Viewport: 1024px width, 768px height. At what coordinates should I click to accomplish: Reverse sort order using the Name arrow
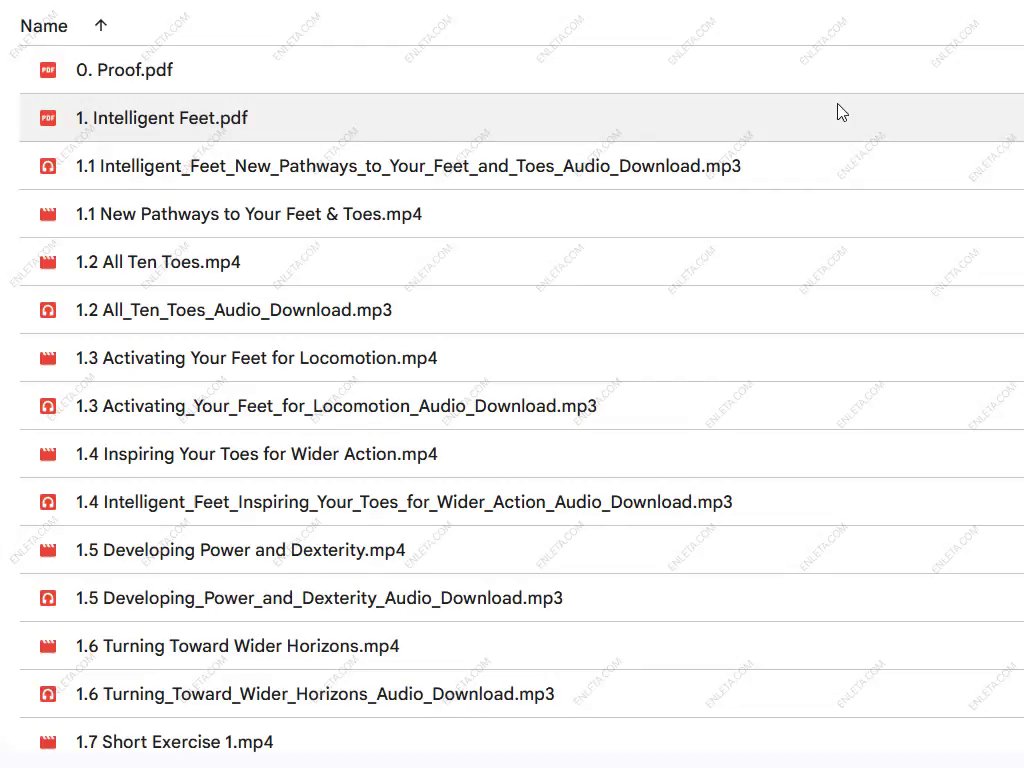[x=100, y=26]
